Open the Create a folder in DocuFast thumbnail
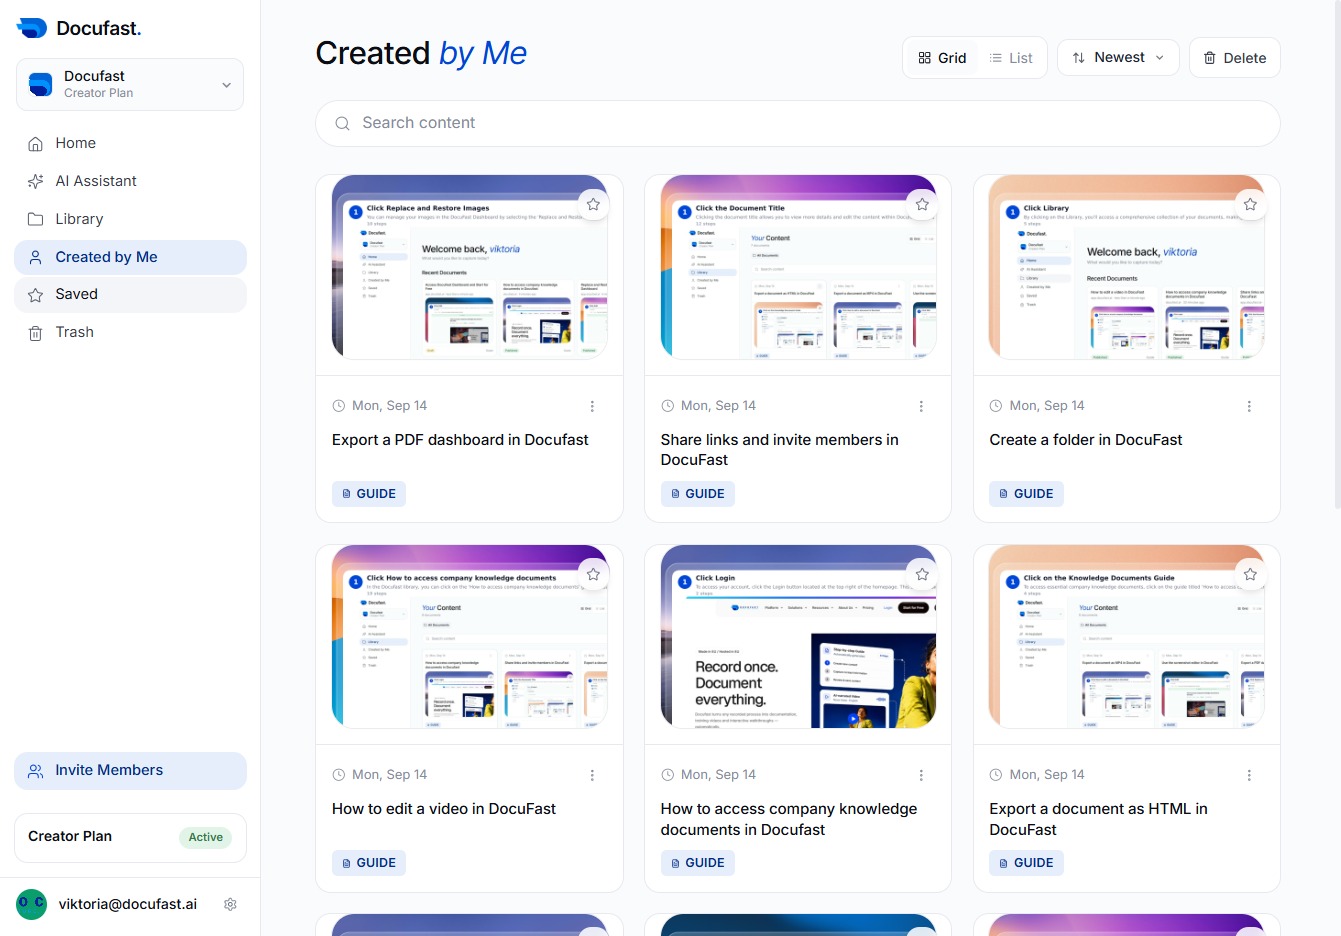 click(1127, 267)
